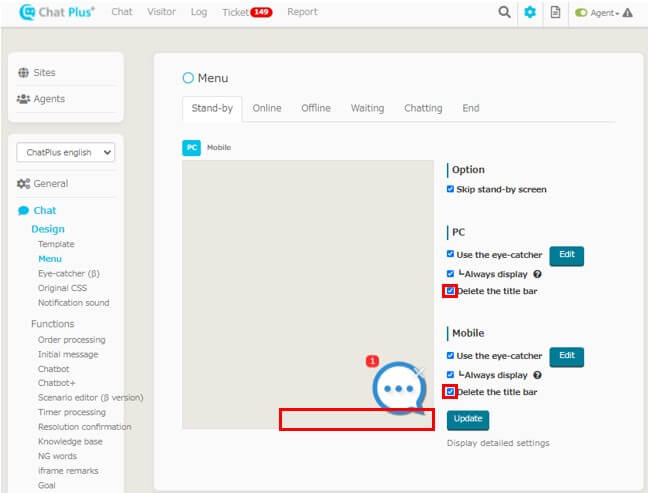Click help icon beside PC Always display
The width and height of the screenshot is (648, 493).
click(x=537, y=274)
